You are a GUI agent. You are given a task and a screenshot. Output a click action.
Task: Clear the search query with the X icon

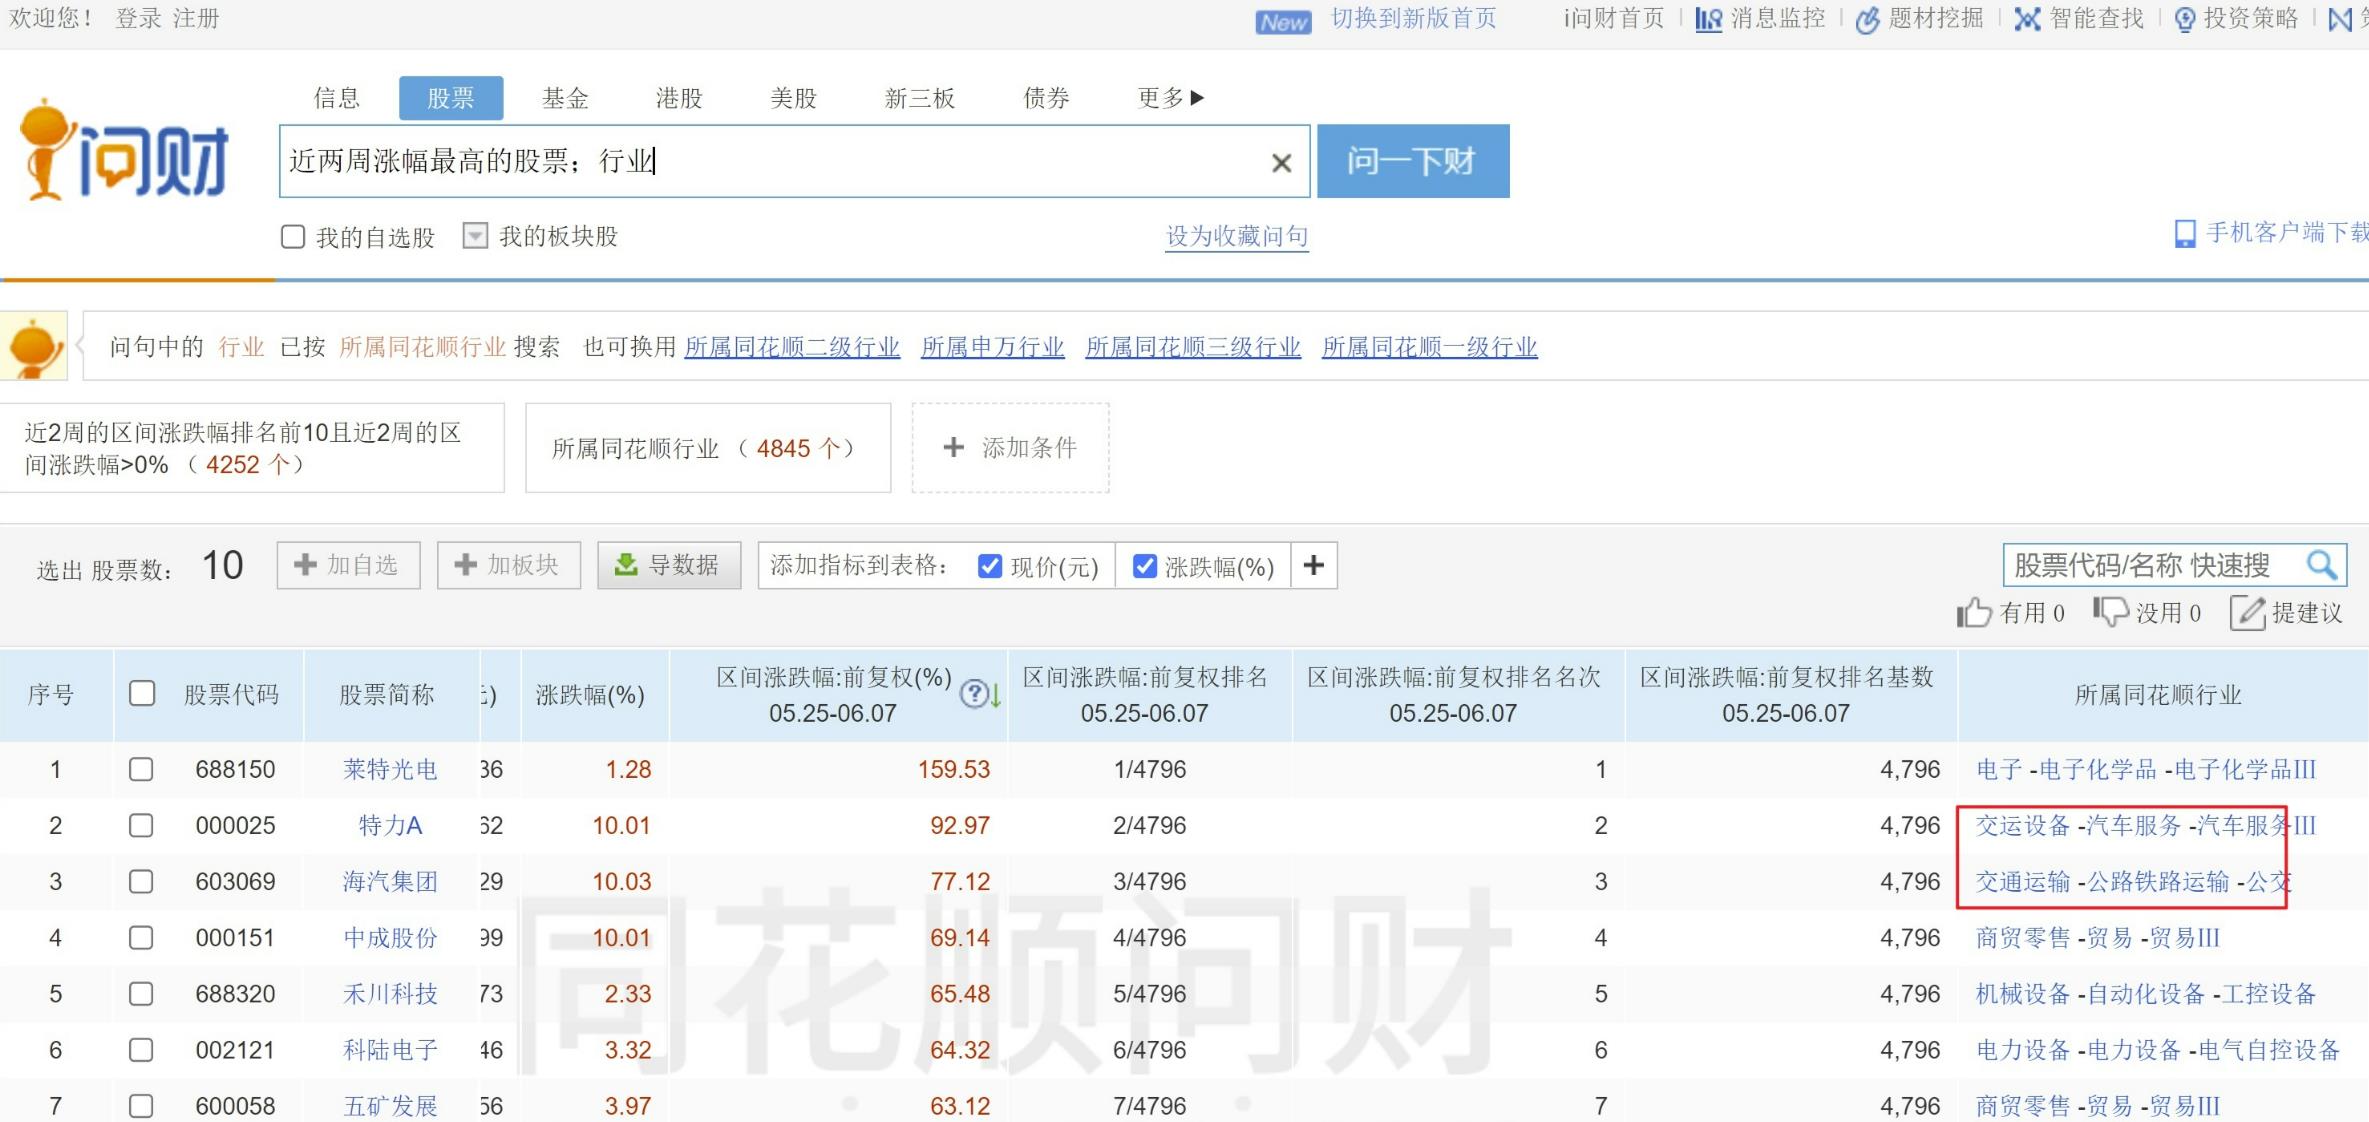pos(1281,162)
